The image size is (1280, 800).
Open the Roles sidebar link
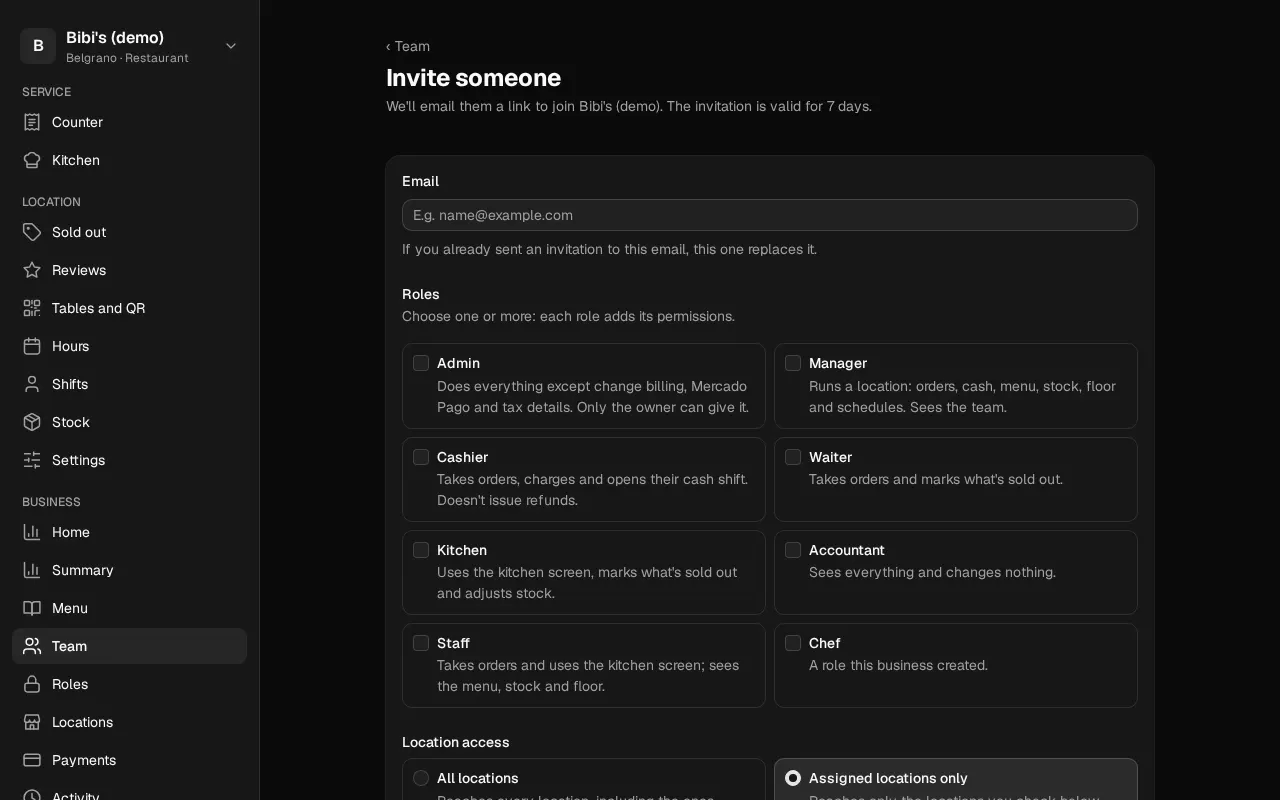click(129, 684)
